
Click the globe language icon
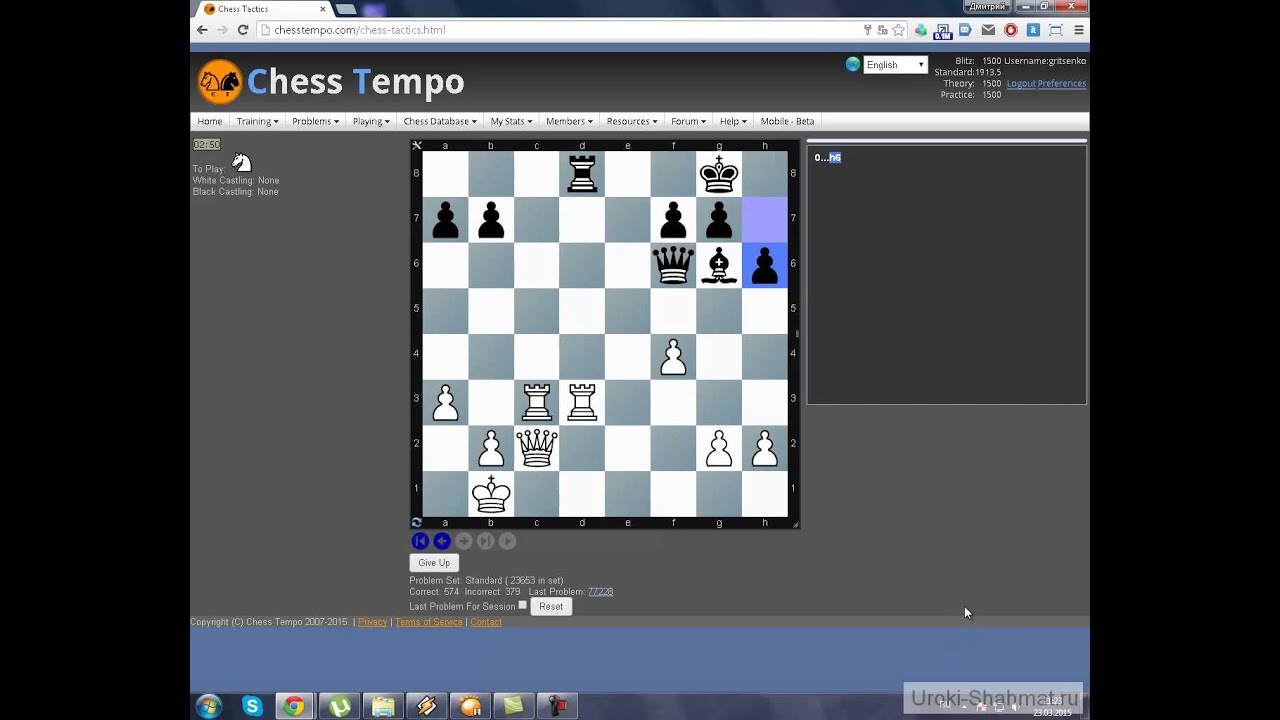click(853, 64)
